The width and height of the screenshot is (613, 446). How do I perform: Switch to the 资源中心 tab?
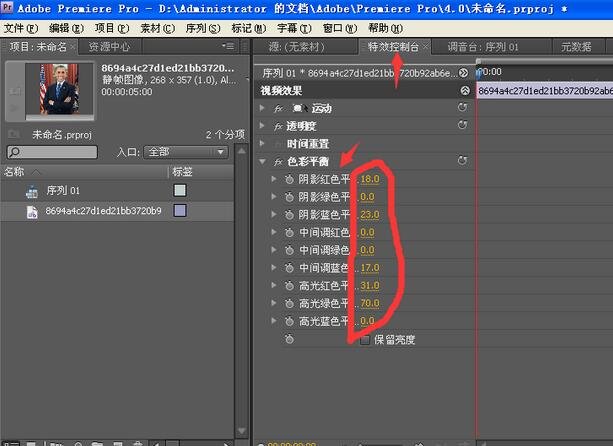109,47
